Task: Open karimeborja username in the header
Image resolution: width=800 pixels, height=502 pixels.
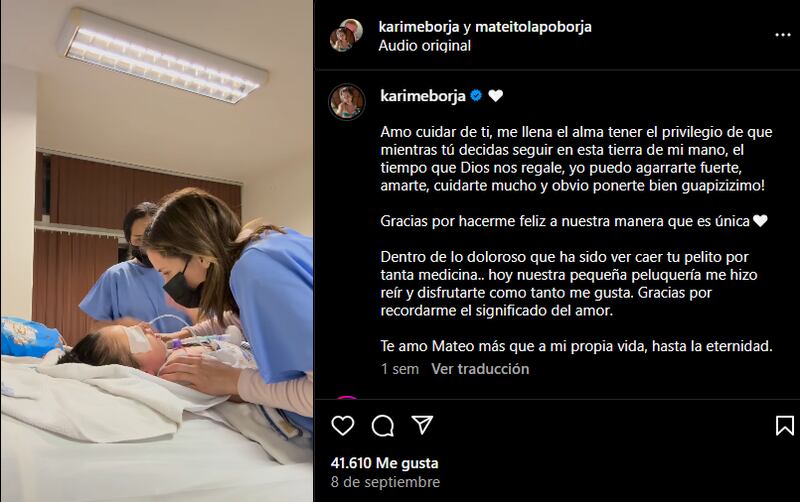Action: coord(419,27)
